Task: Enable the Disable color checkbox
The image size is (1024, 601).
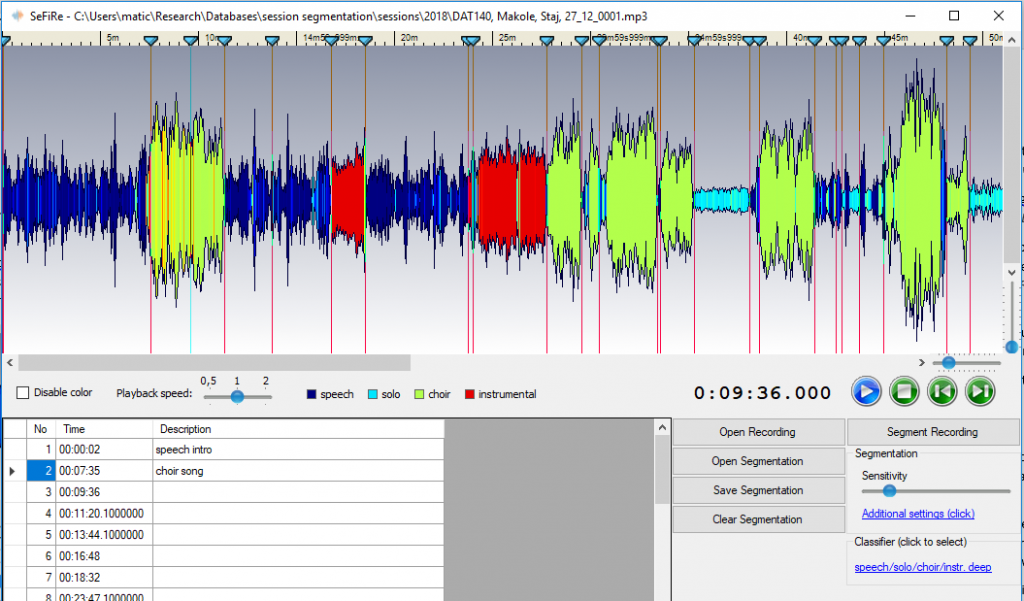Action: click(x=23, y=393)
